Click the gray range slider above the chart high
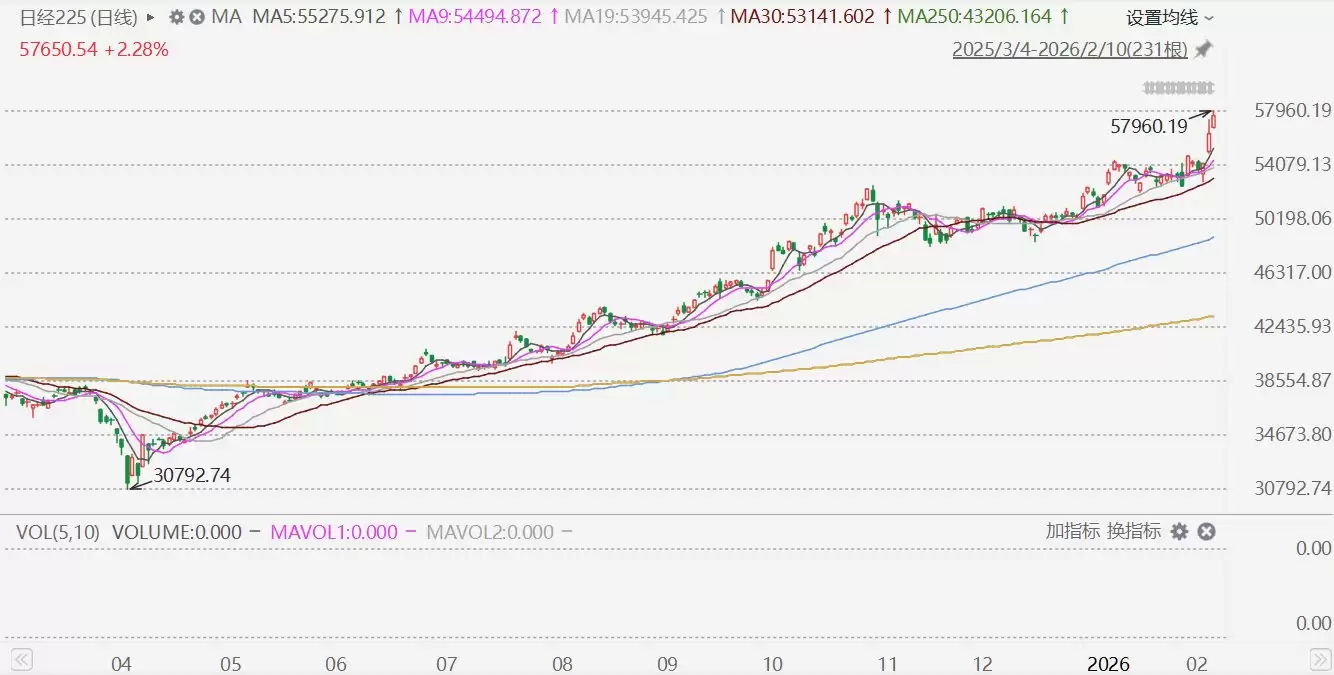This screenshot has width=1334, height=675. pos(1179,86)
